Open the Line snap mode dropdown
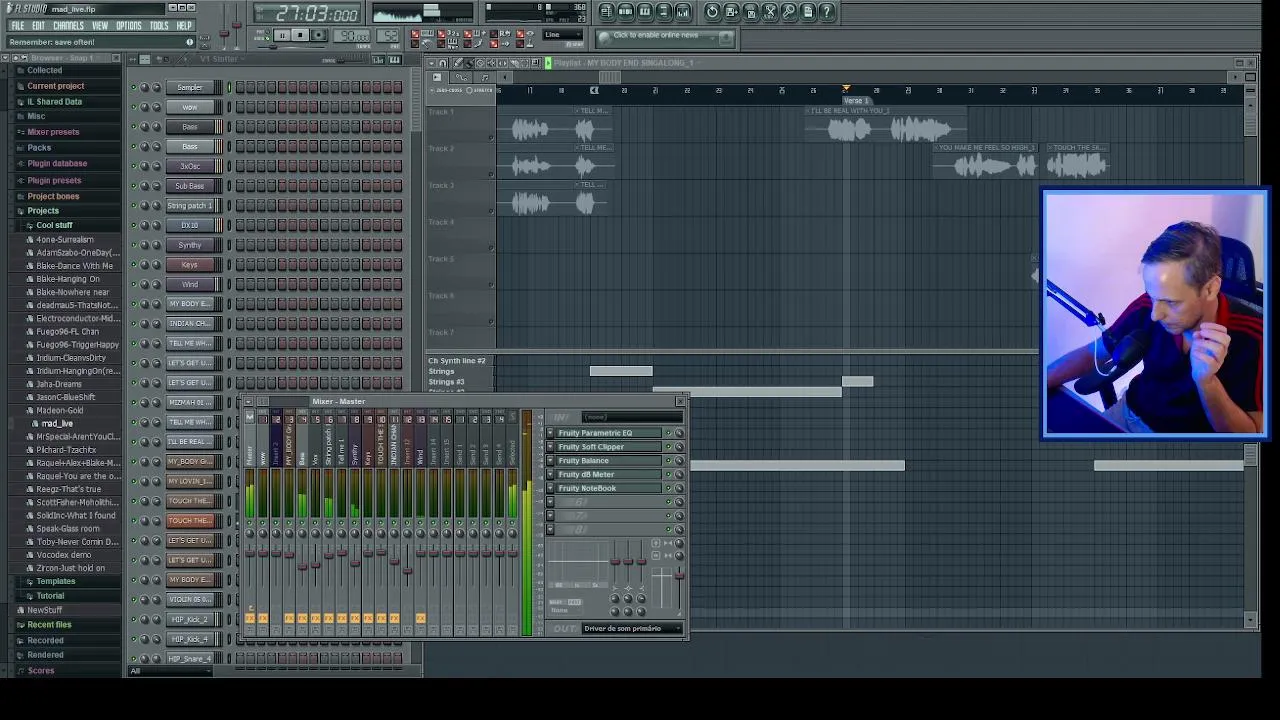 click(562, 34)
